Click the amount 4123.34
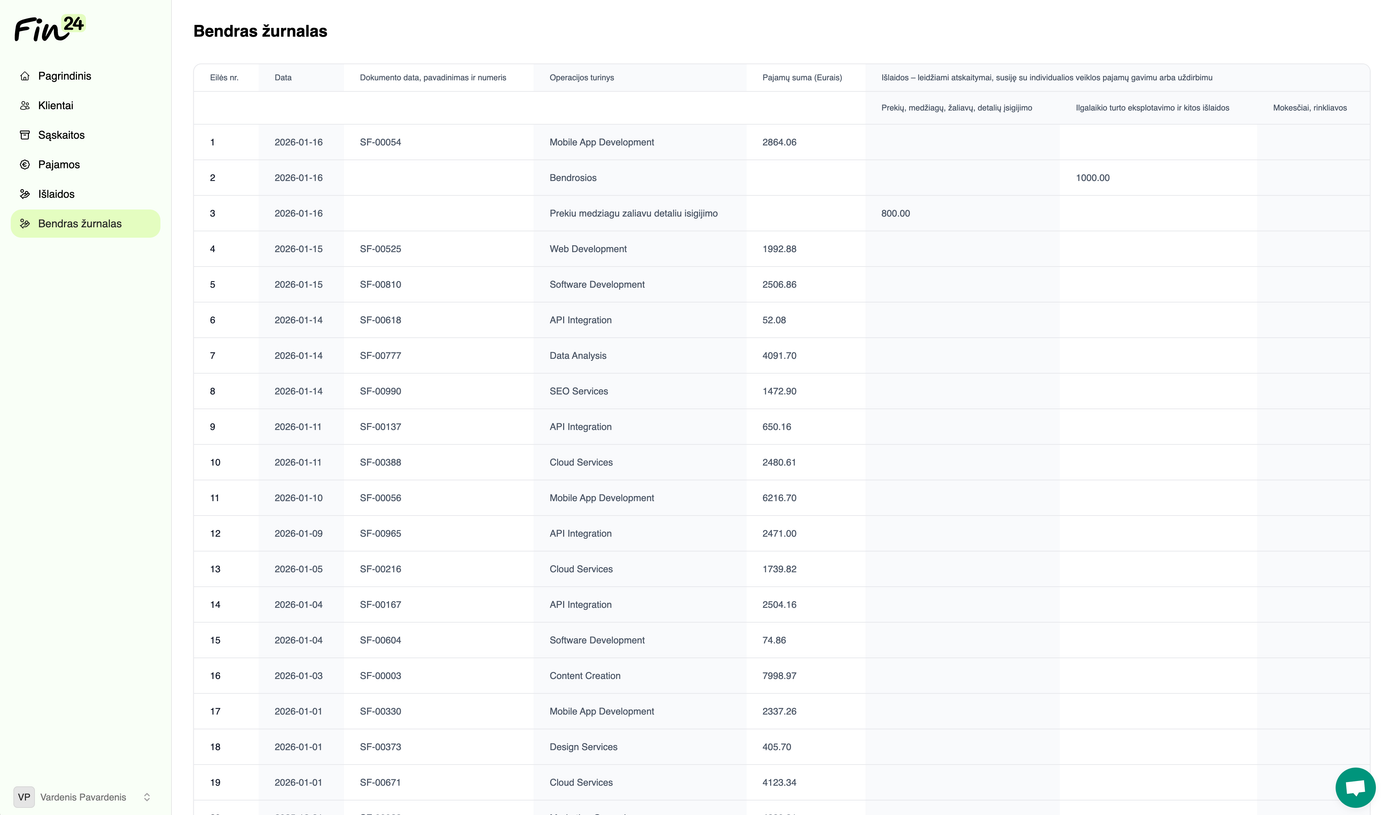The height and width of the screenshot is (815, 1392). click(x=779, y=782)
